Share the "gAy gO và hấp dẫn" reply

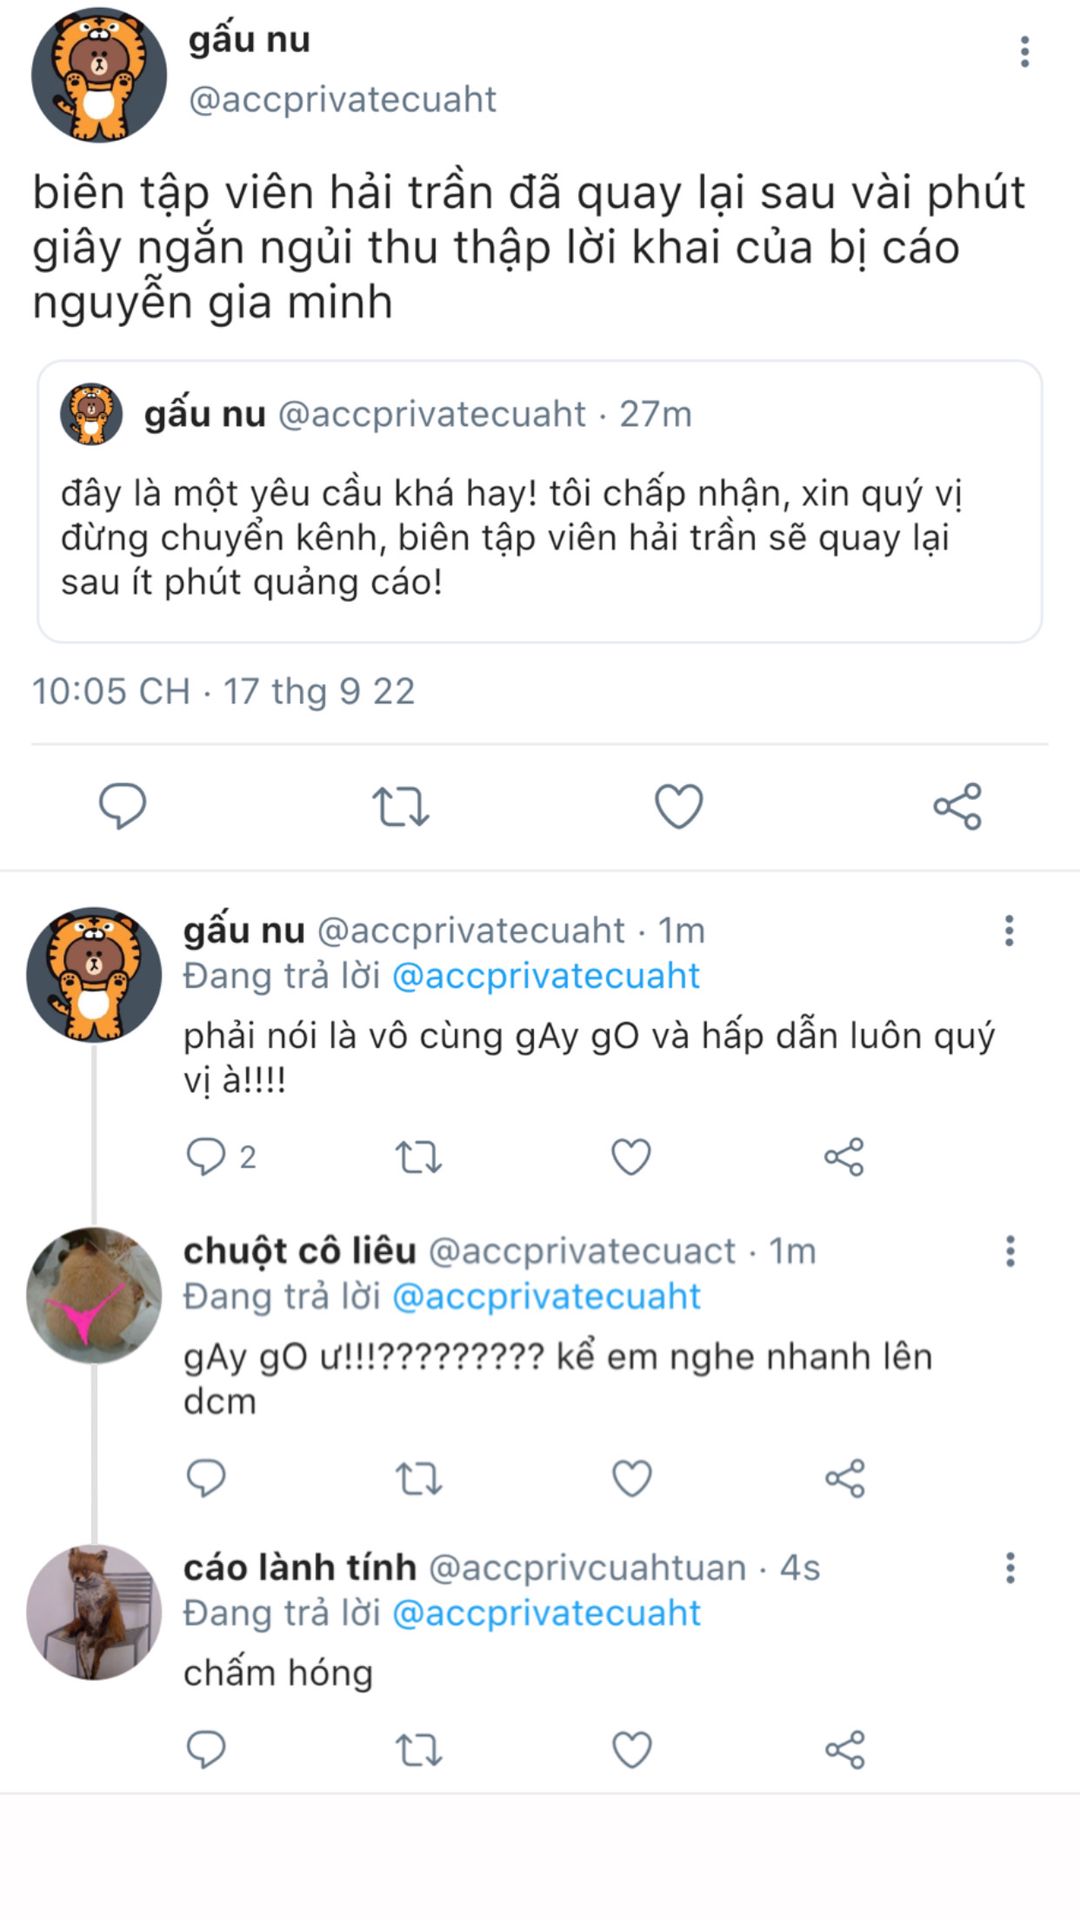844,1157
